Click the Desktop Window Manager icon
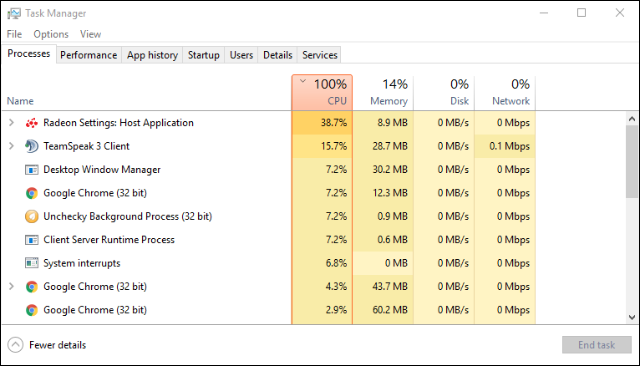 pyautogui.click(x=31, y=170)
